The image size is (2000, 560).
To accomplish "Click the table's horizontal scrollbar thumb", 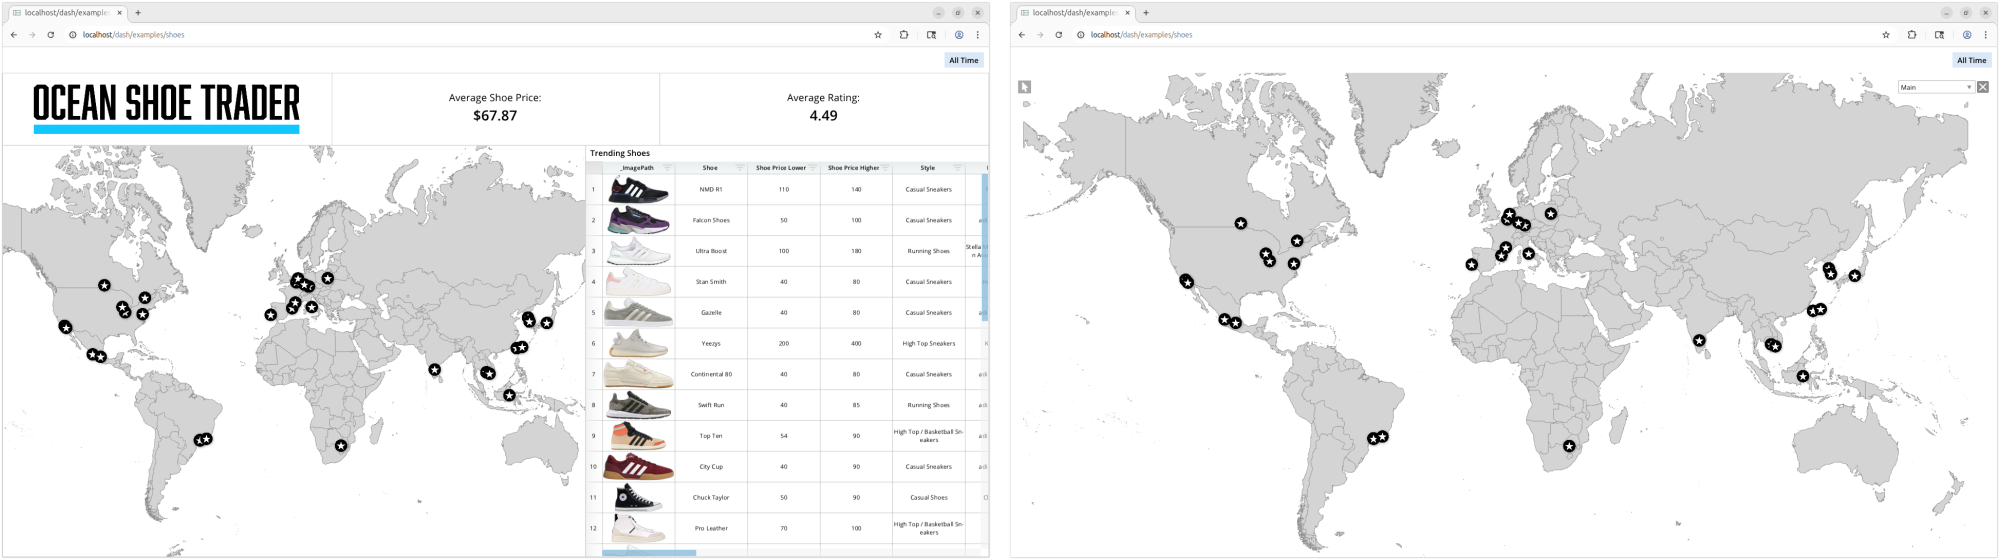I will (649, 552).
